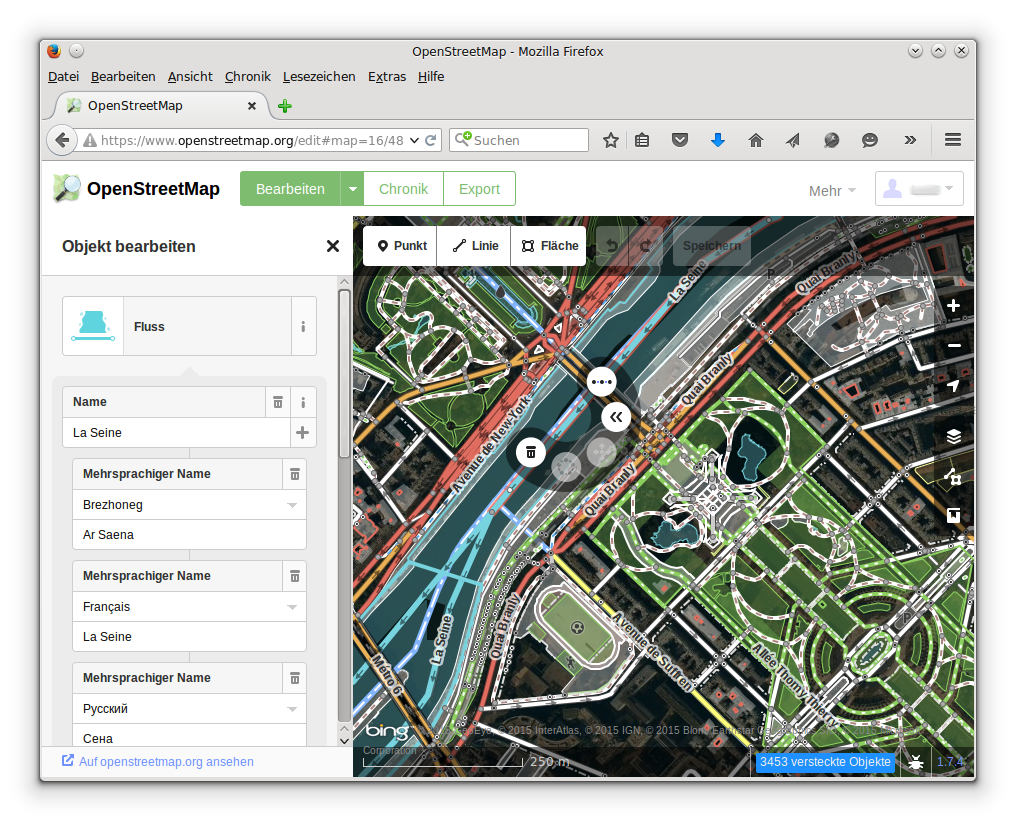Click the map zoom in plus button
Screen dimensions: 1016x821
tap(954, 306)
